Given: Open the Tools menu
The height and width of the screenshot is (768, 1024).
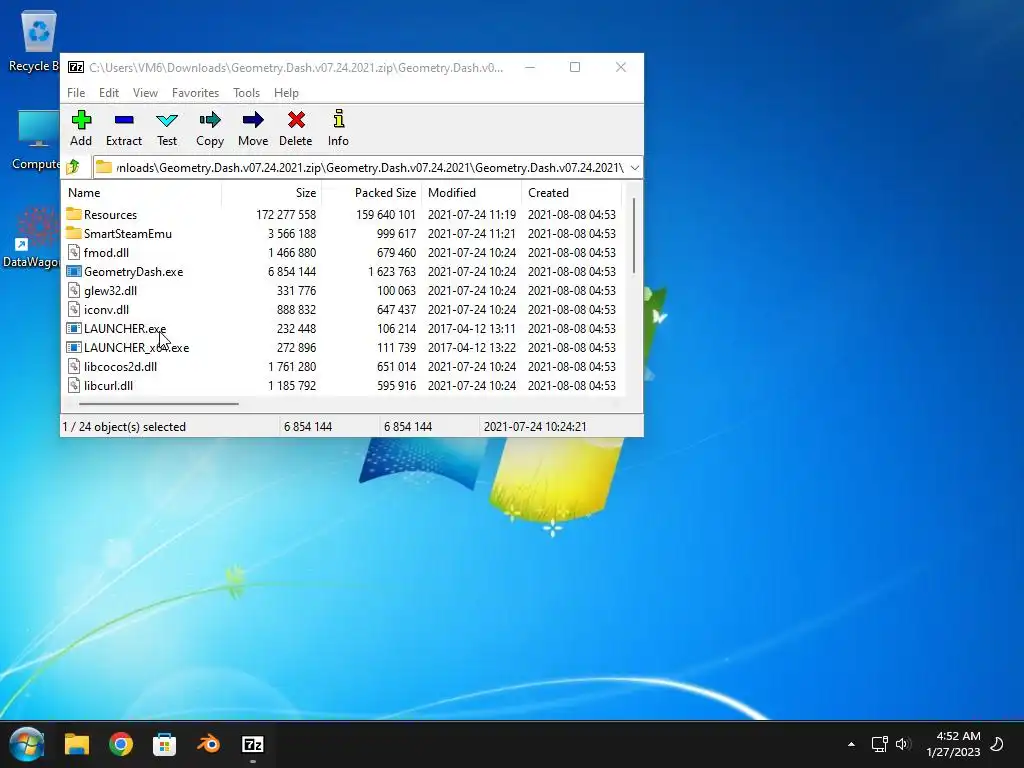Looking at the screenshot, I should coord(246,93).
